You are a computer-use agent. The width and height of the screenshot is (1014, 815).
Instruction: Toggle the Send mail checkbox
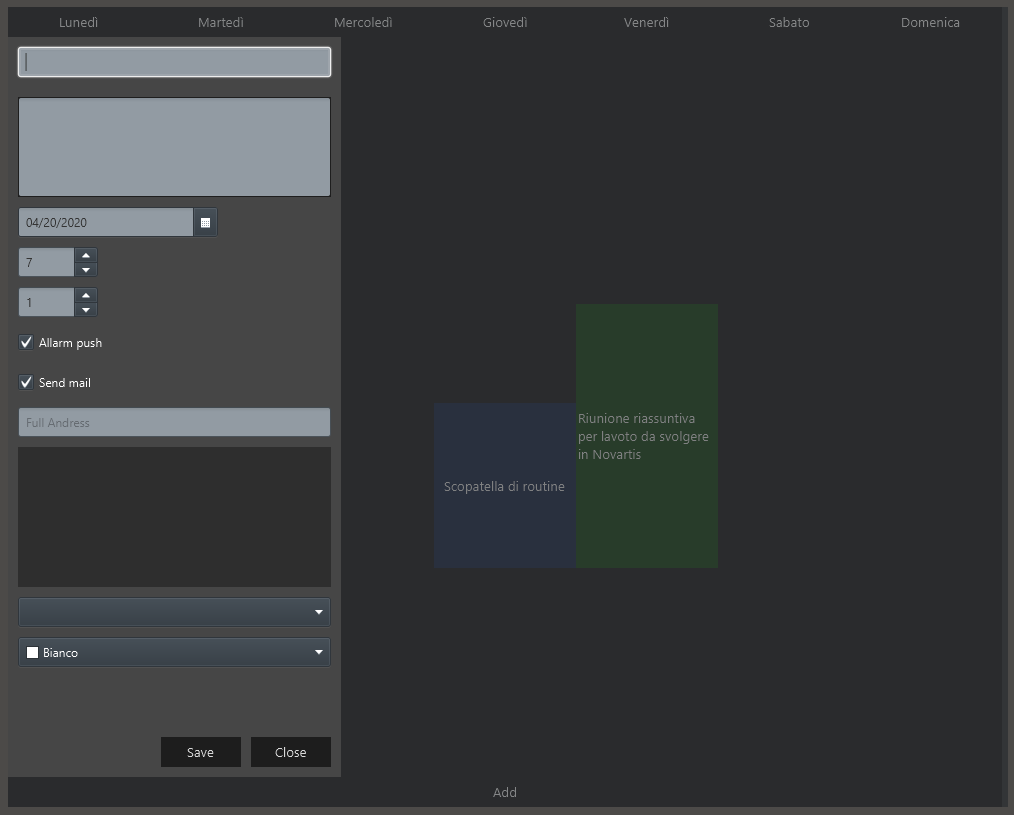tap(26, 382)
